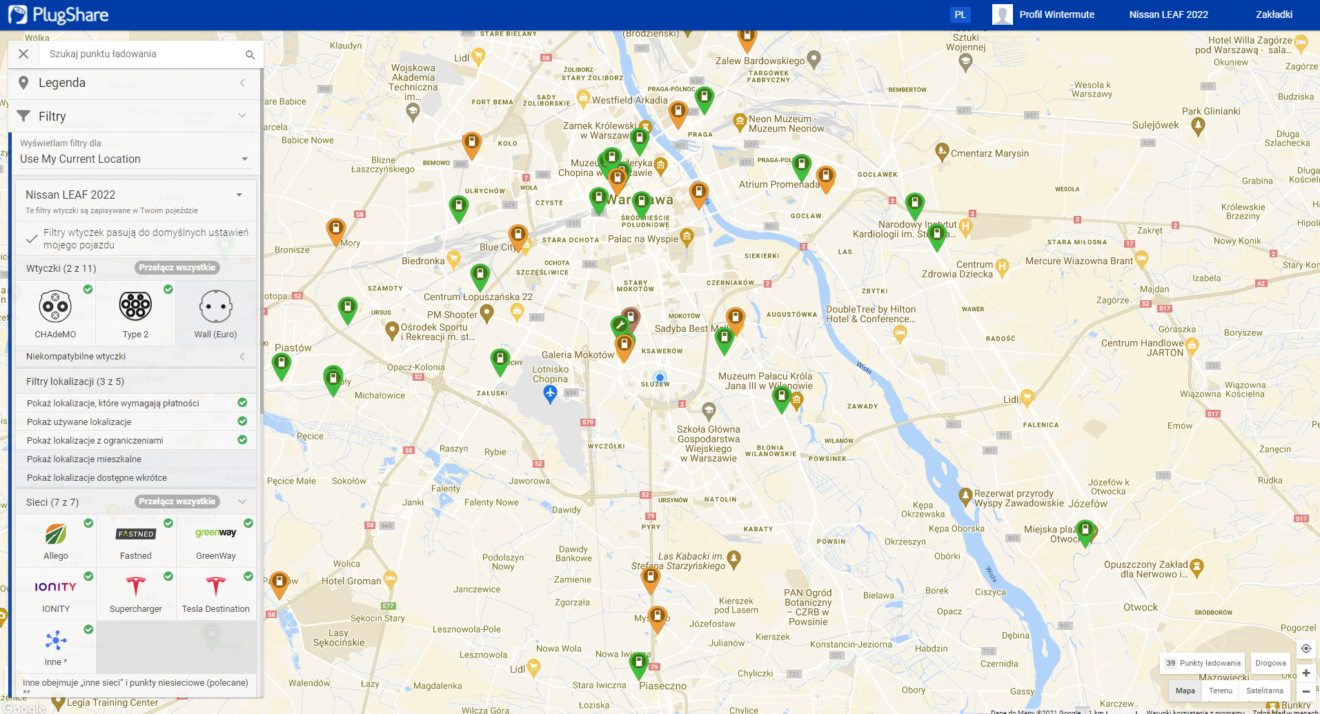Click the search magnifier icon
Image resolution: width=1320 pixels, height=714 pixels.
[x=250, y=54]
